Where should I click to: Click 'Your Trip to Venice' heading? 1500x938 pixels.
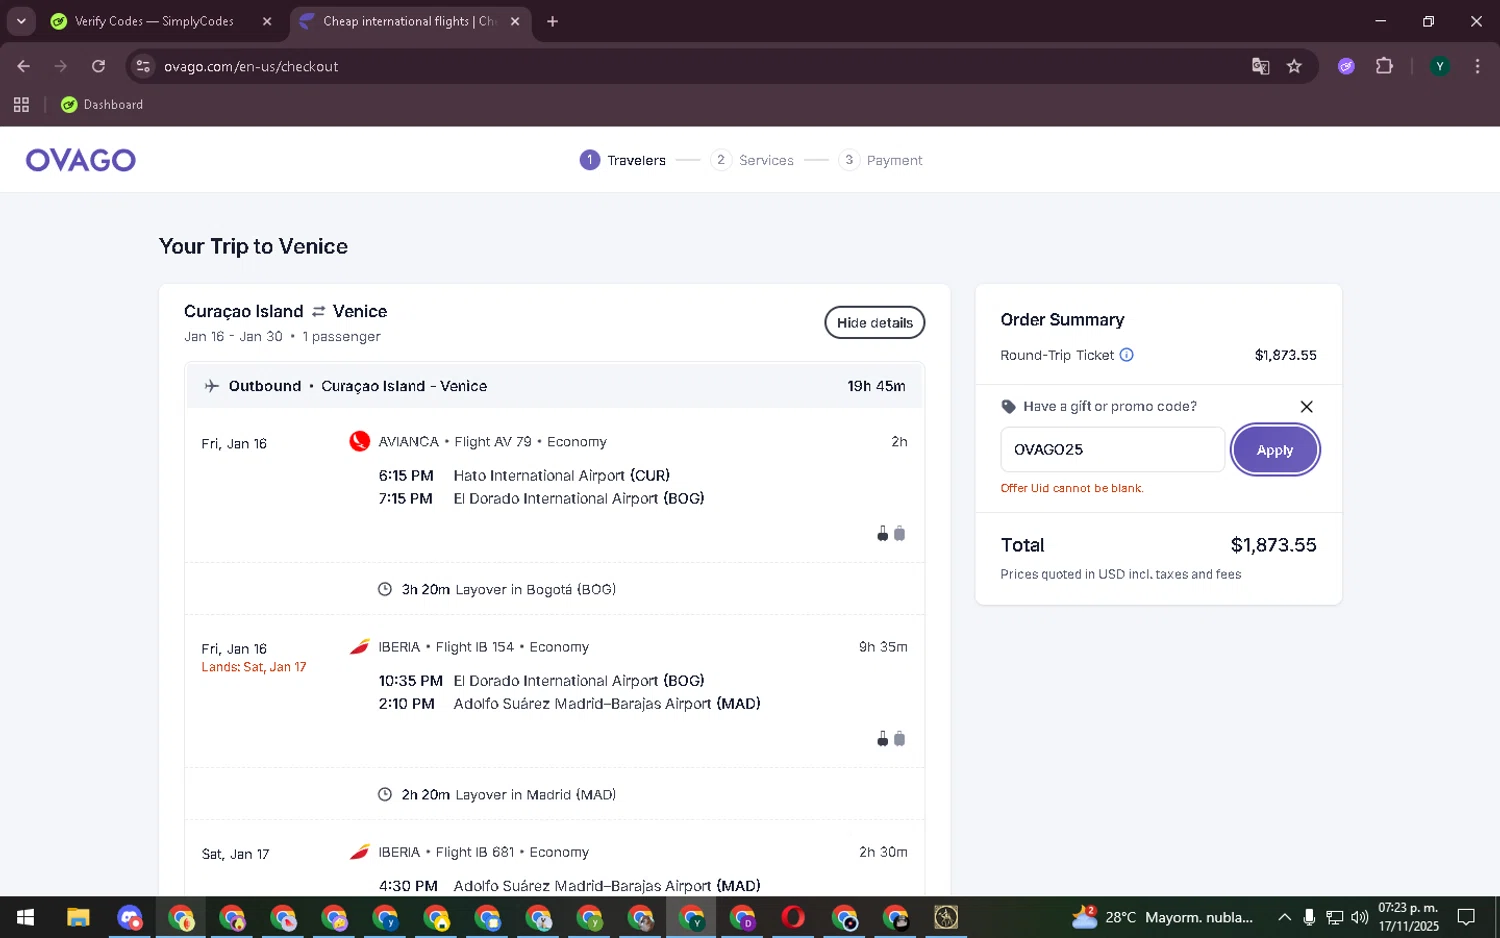click(x=253, y=247)
